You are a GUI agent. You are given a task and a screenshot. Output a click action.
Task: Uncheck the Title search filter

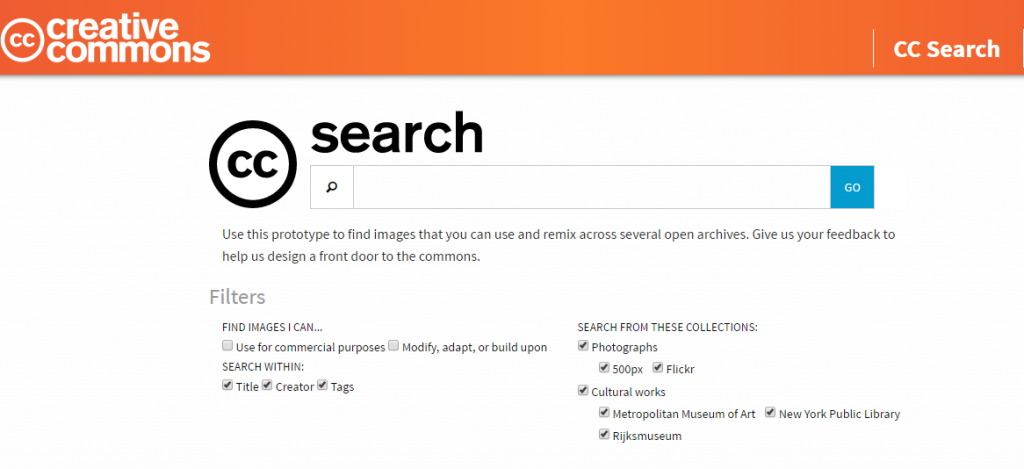coord(228,385)
